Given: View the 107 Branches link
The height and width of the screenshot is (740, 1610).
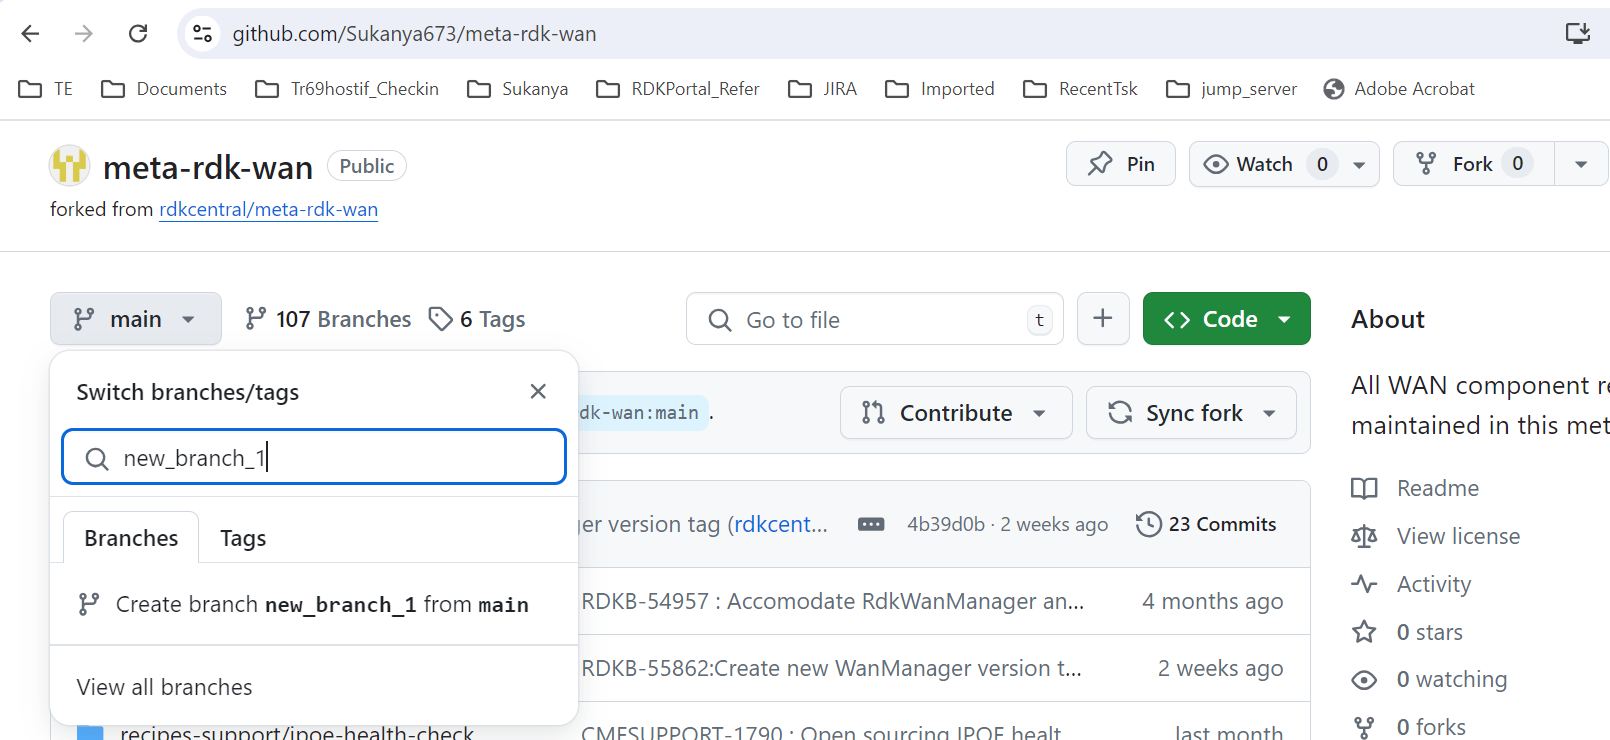Looking at the screenshot, I should click(x=328, y=319).
